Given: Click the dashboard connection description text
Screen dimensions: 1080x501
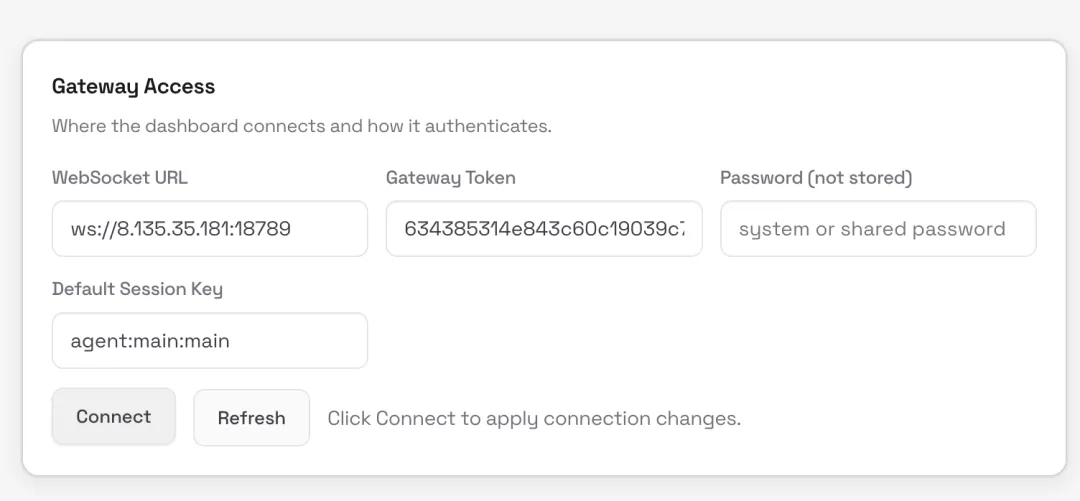Looking at the screenshot, I should [301, 126].
